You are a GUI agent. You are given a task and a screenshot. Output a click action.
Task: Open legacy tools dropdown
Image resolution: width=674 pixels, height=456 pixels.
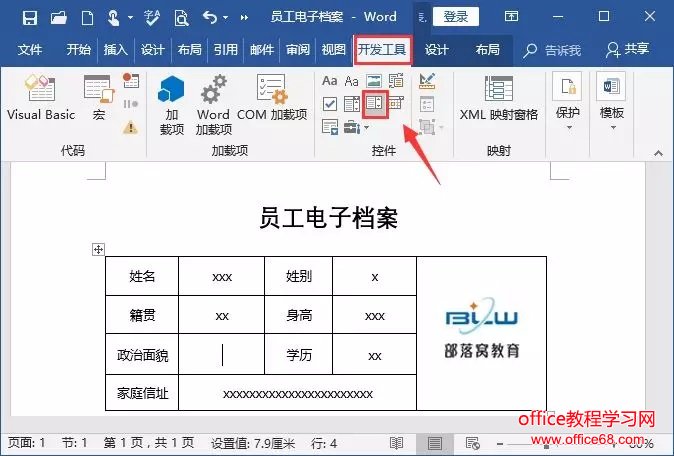pos(356,127)
